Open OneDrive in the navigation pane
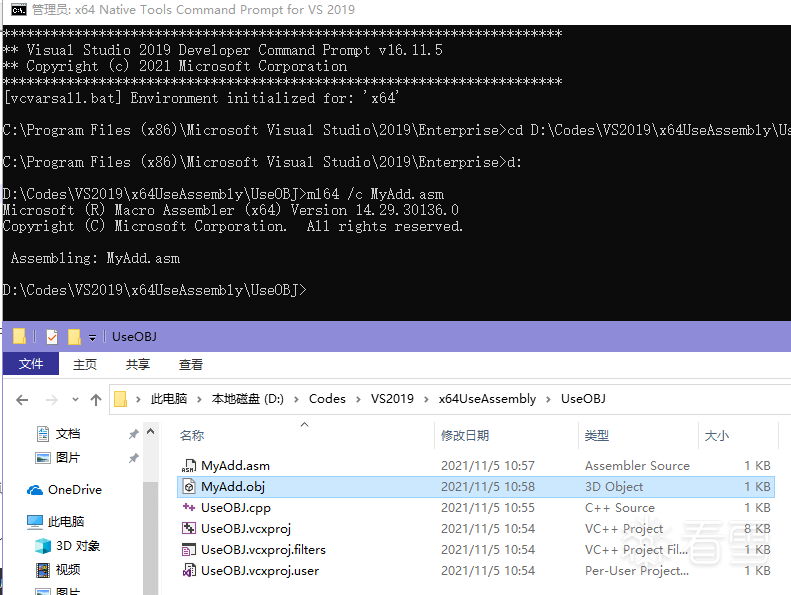Viewport: 791px width, 595px height. (x=75, y=490)
